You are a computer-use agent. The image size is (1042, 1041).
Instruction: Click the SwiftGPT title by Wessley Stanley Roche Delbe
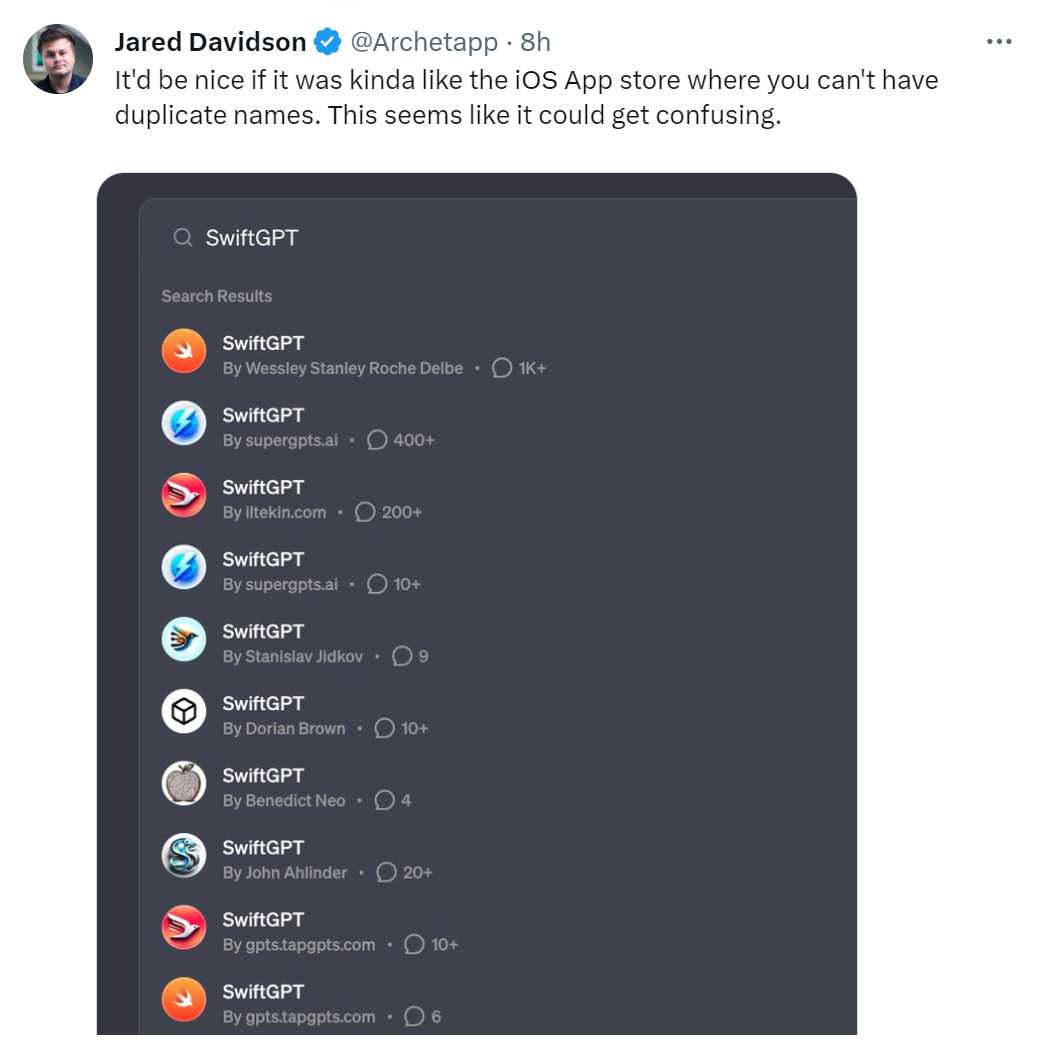(263, 343)
